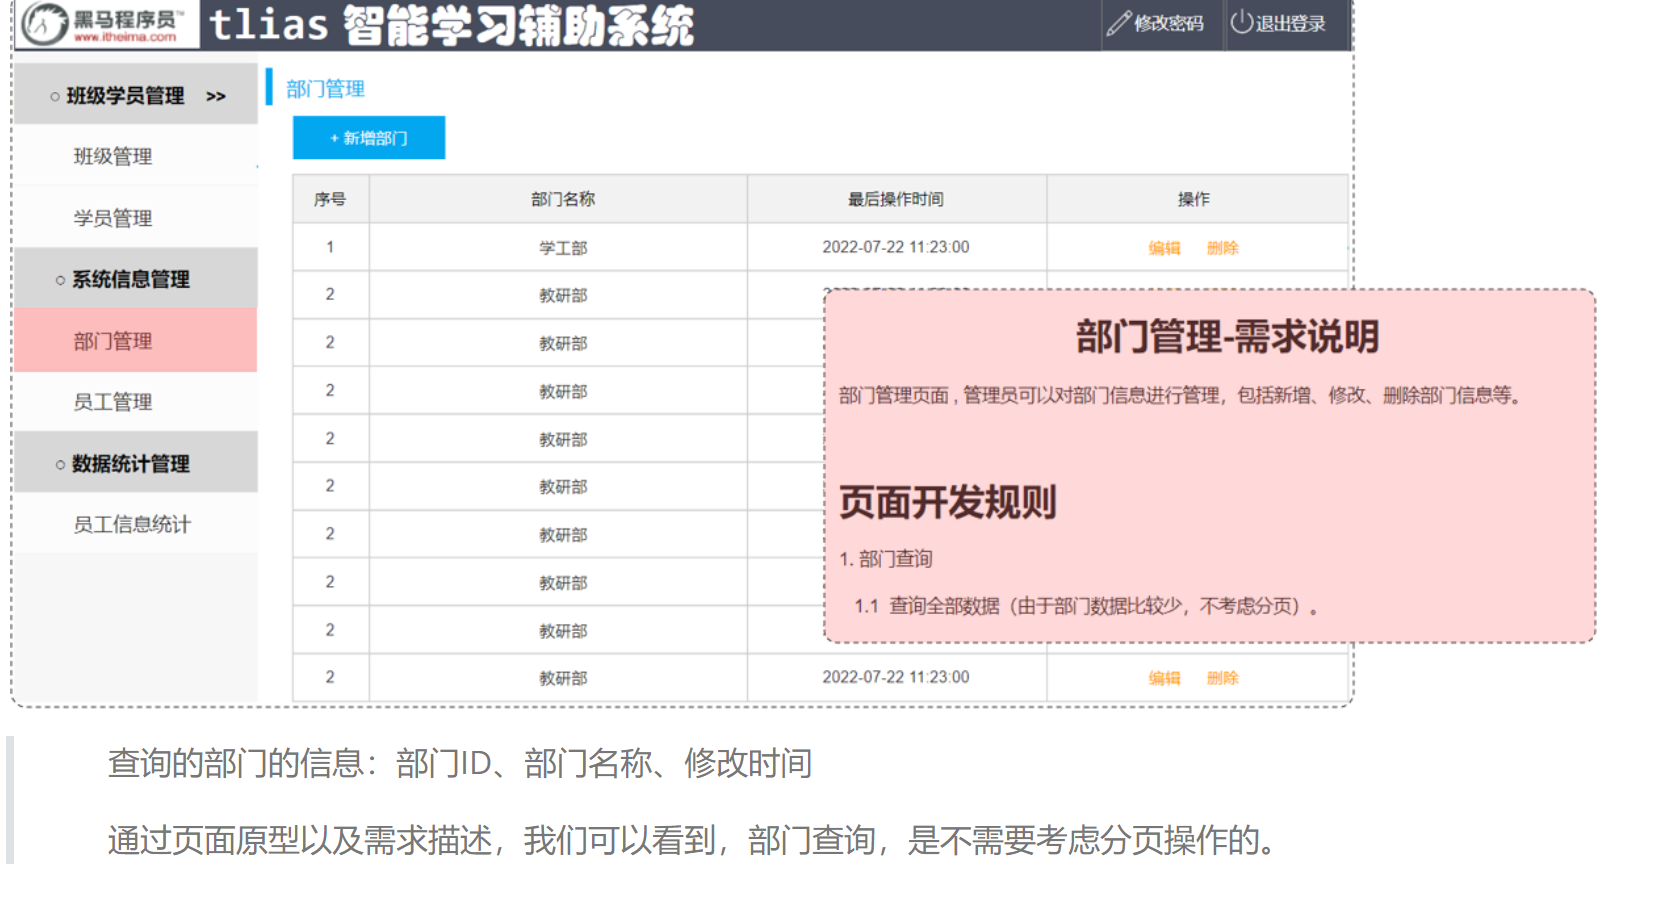Open 员工管理 in the sidebar
Screen dimensions: 1663x909
(113, 402)
